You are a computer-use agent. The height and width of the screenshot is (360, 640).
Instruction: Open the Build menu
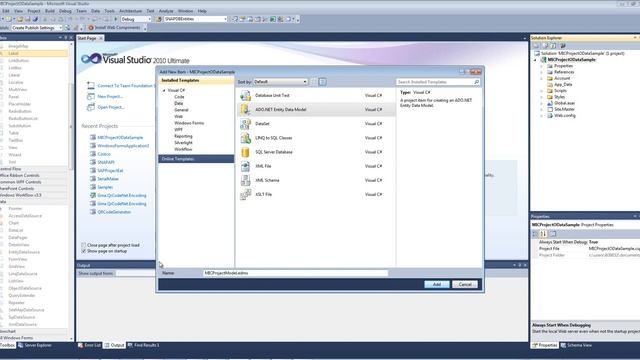click(50, 11)
